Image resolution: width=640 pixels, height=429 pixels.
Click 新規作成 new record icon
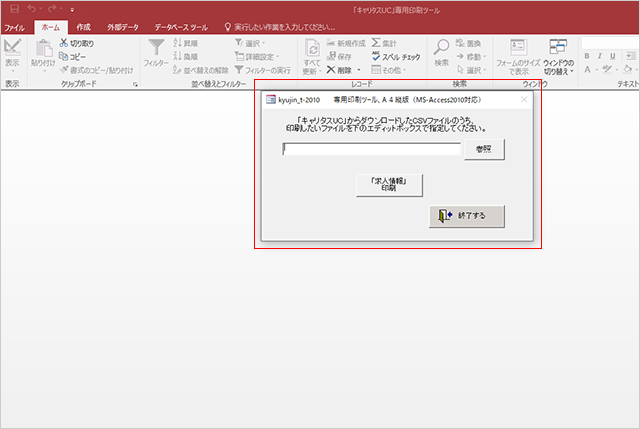pos(331,43)
